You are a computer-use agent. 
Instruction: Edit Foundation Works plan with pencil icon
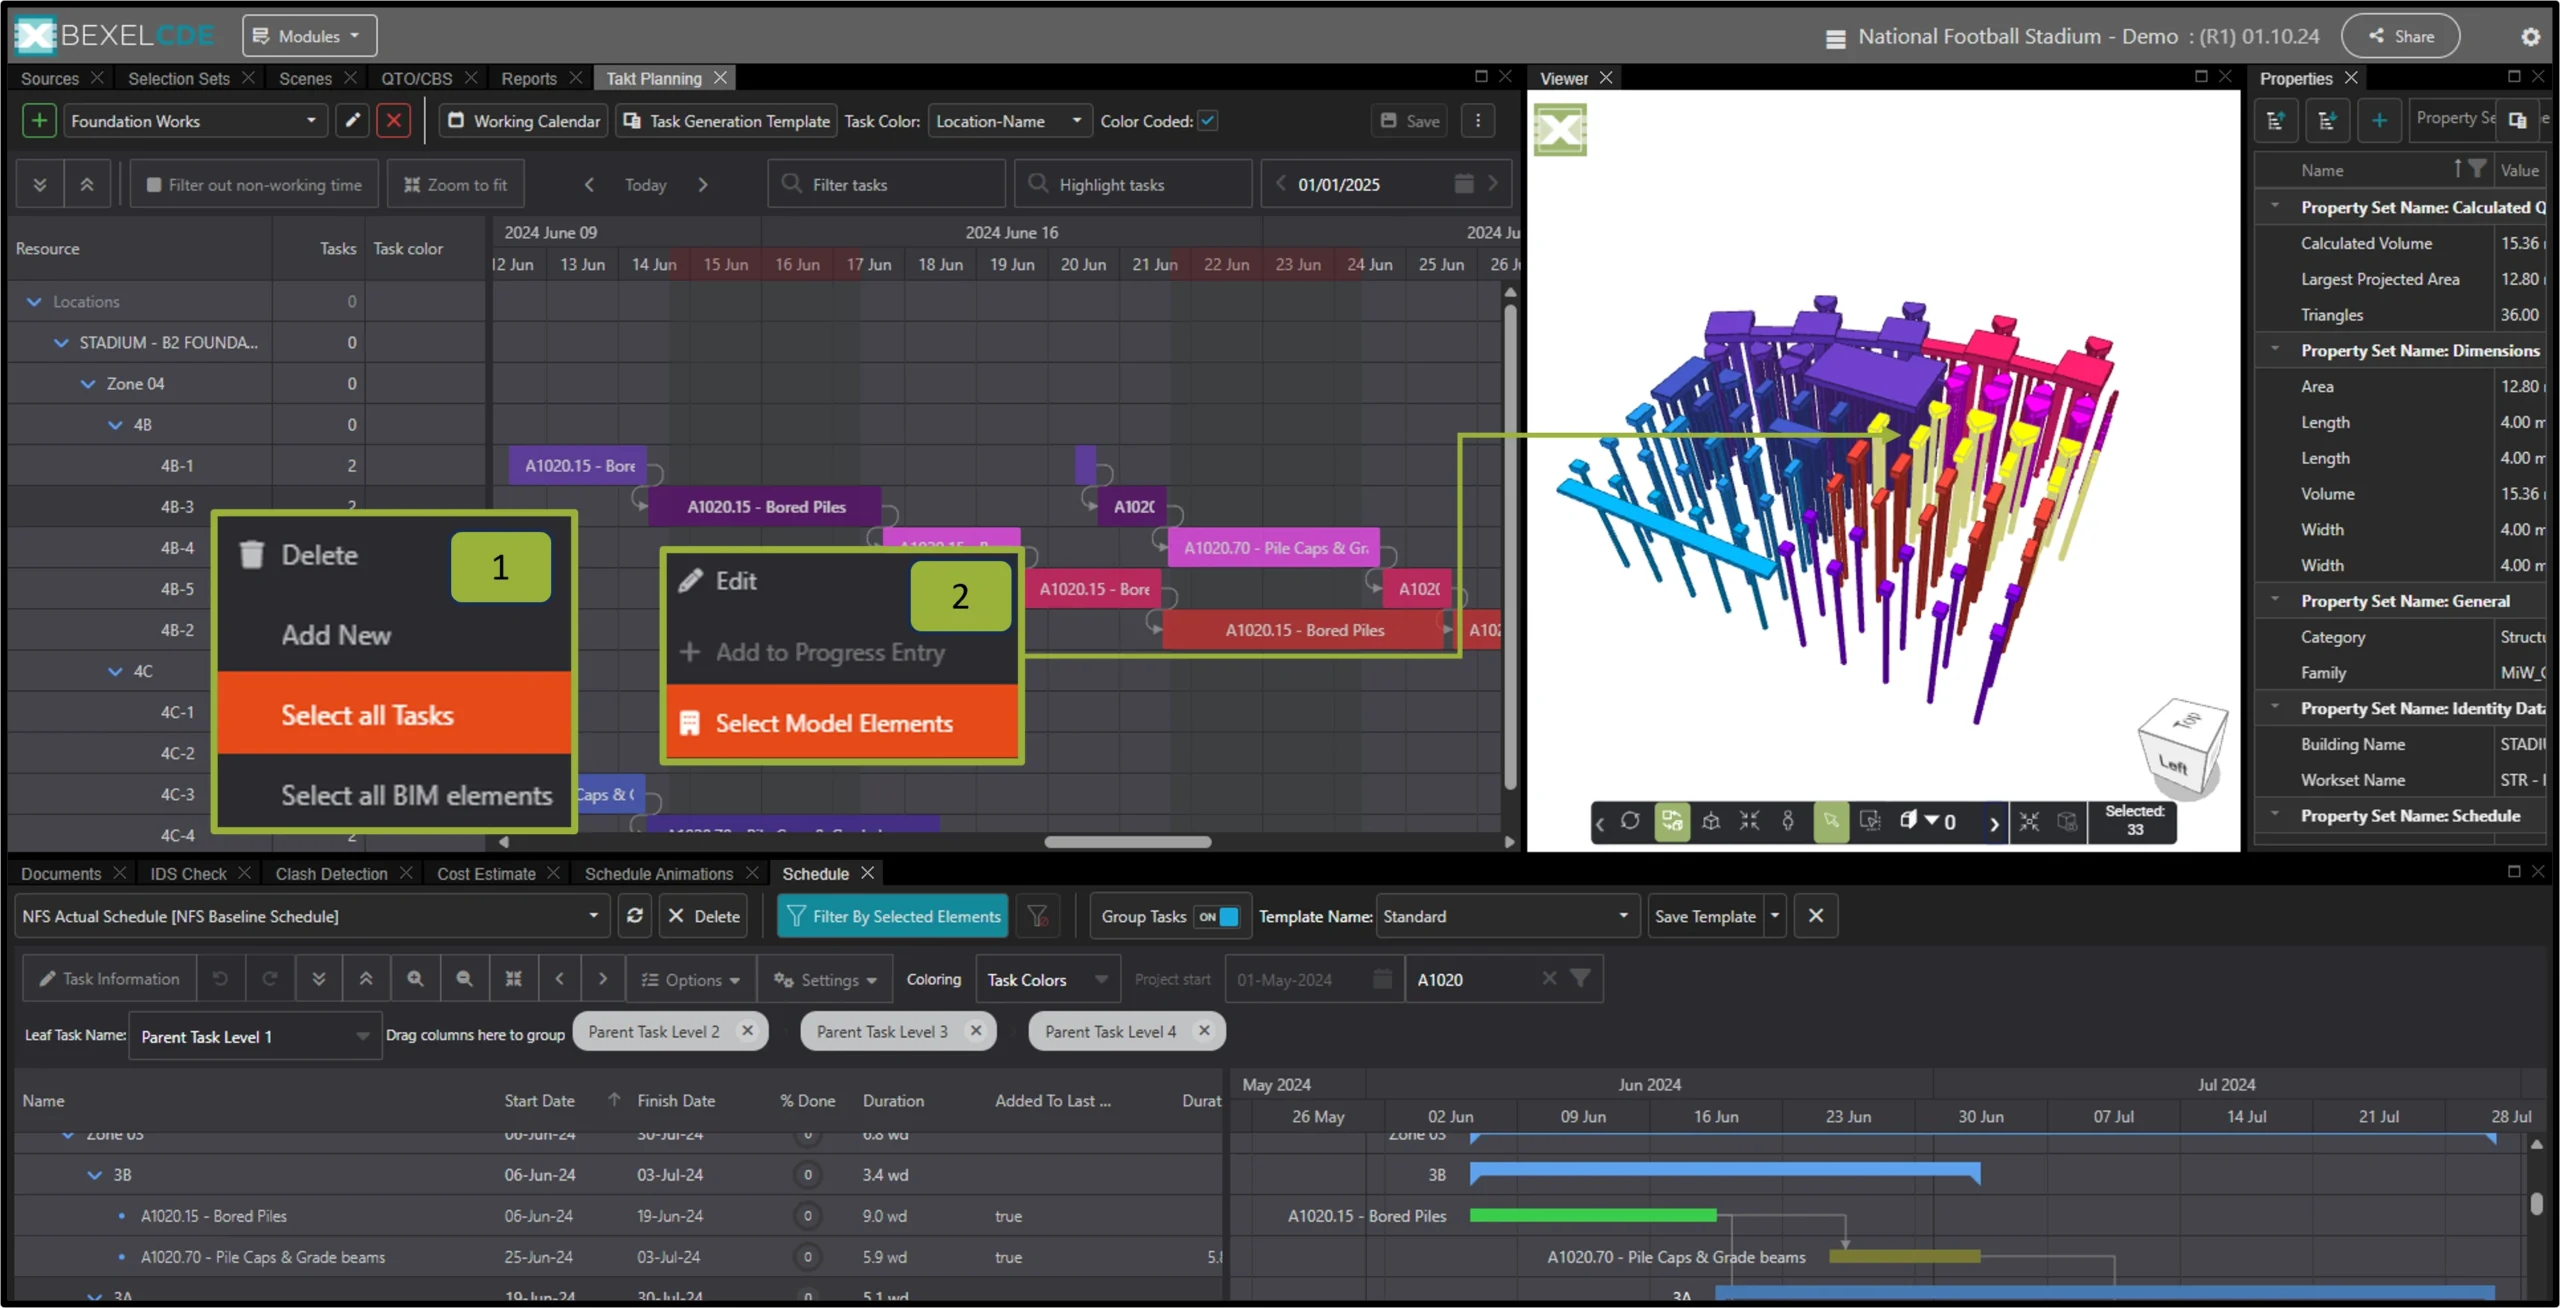click(x=352, y=121)
